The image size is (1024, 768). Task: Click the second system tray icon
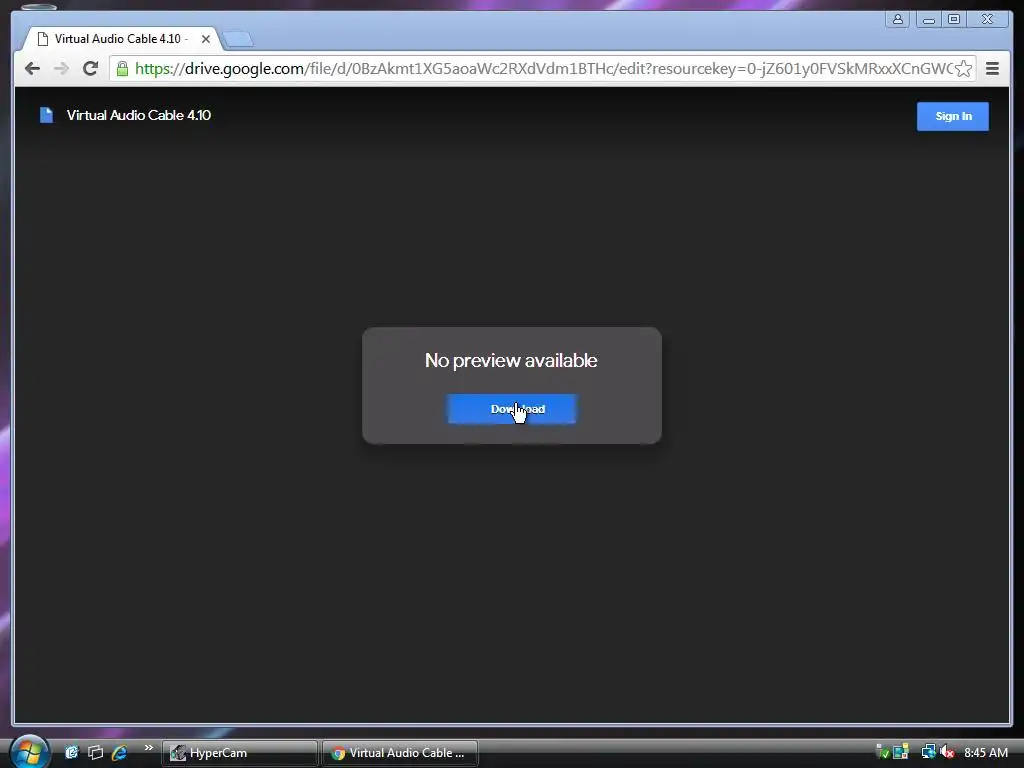coord(901,752)
